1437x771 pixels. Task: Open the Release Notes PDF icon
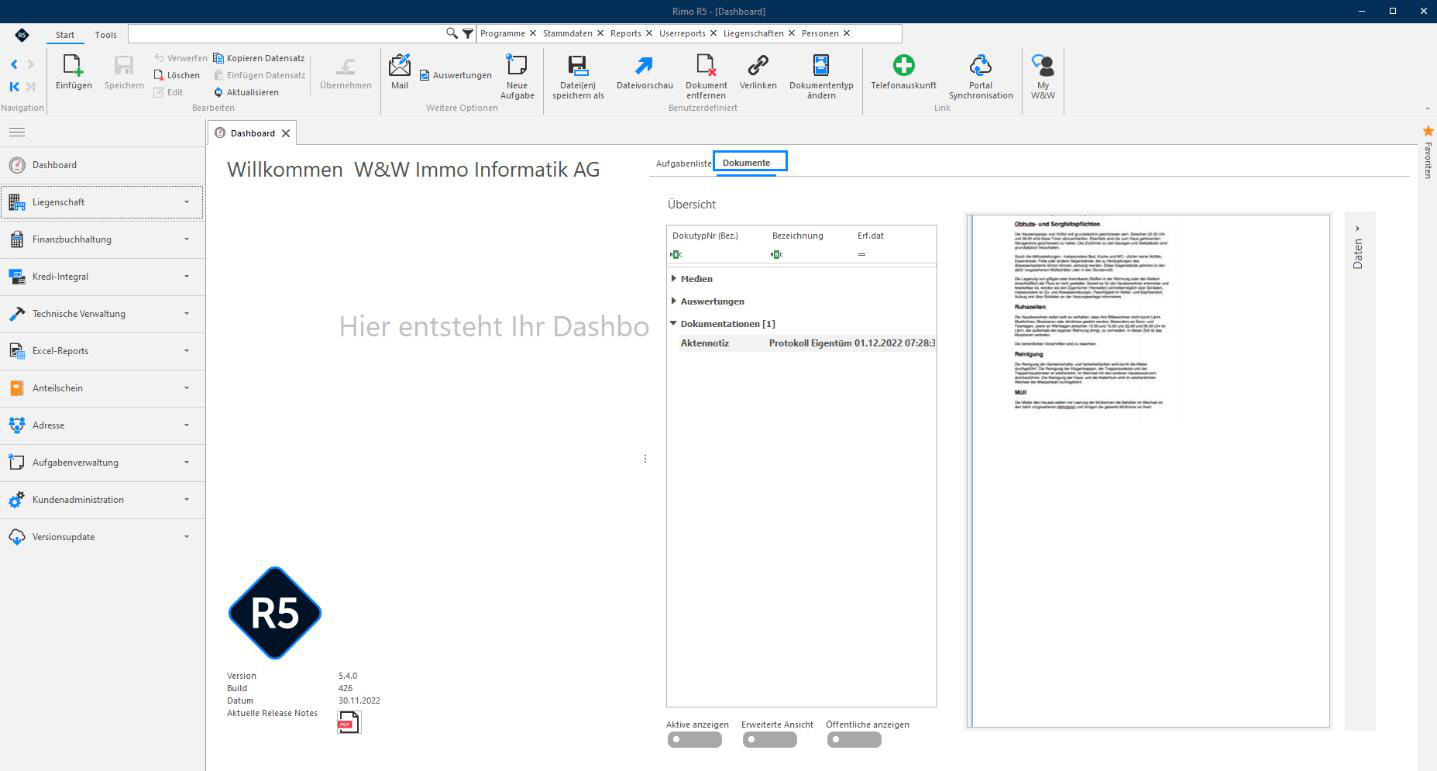point(349,721)
